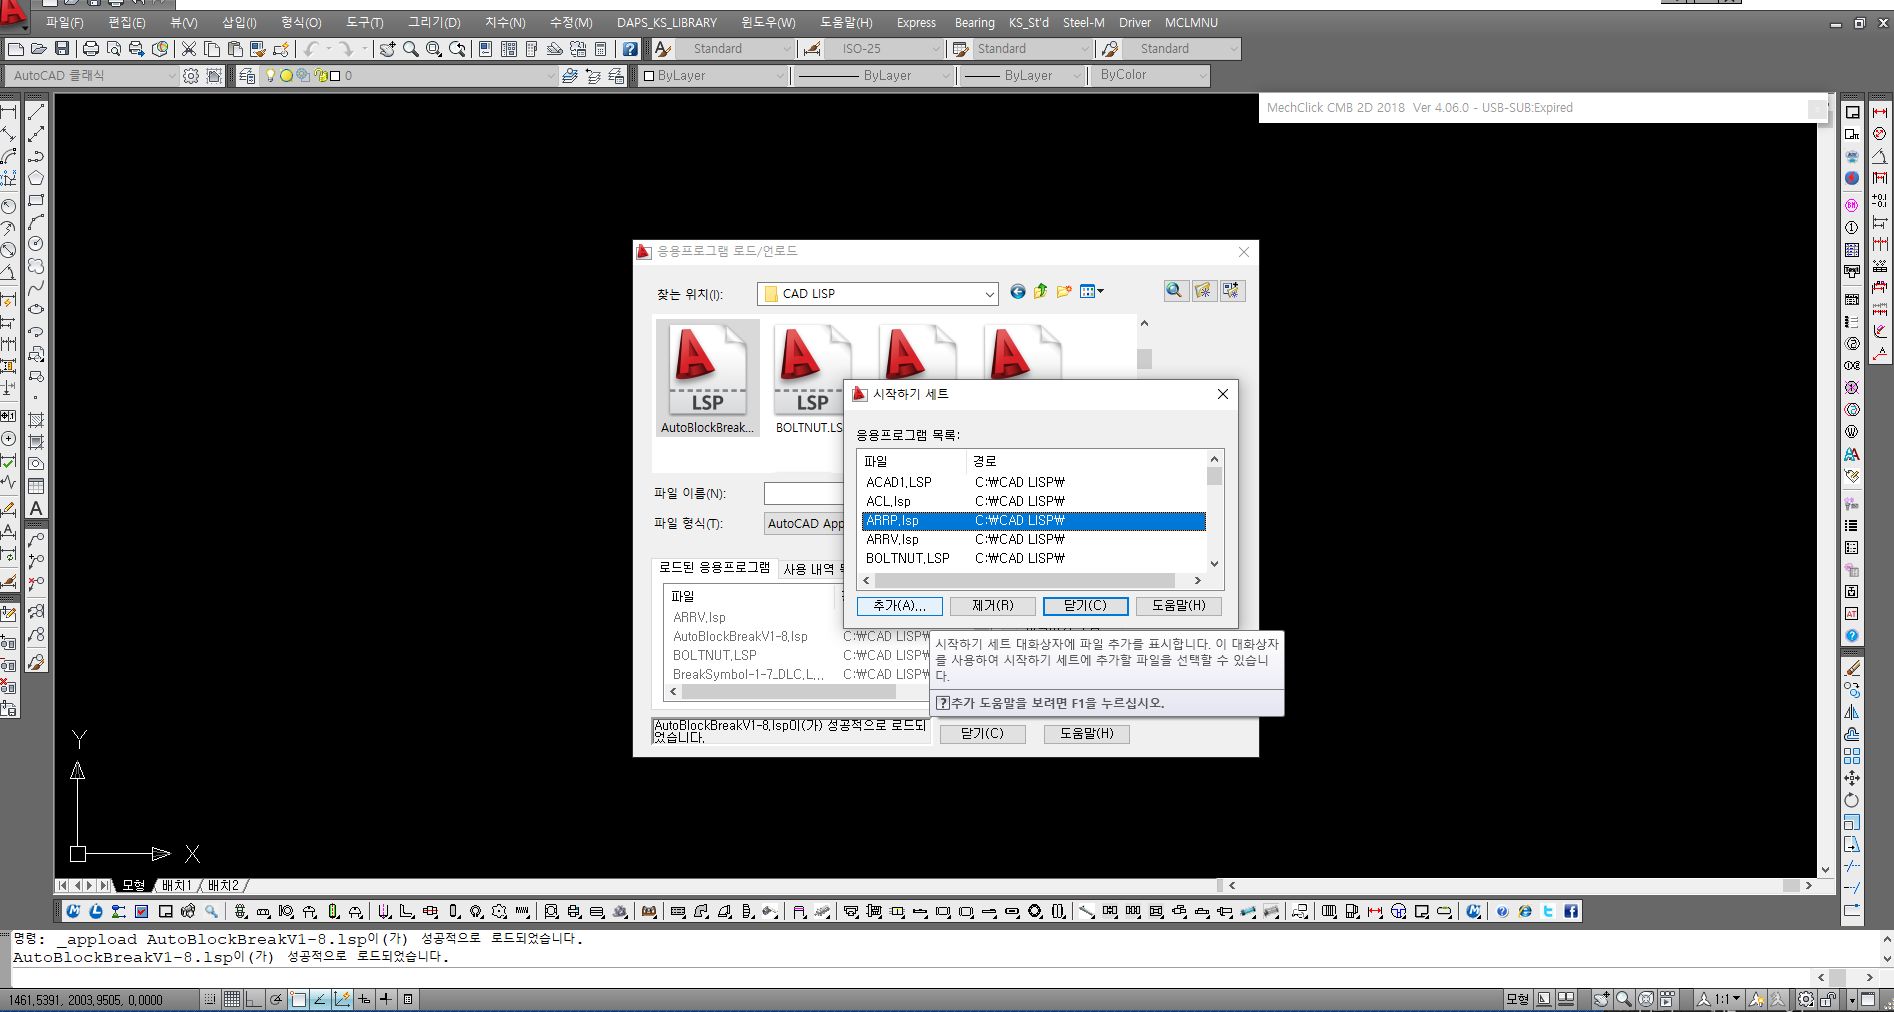Toggle Lineweight display in status bar
The image size is (1894, 1012).
386,999
